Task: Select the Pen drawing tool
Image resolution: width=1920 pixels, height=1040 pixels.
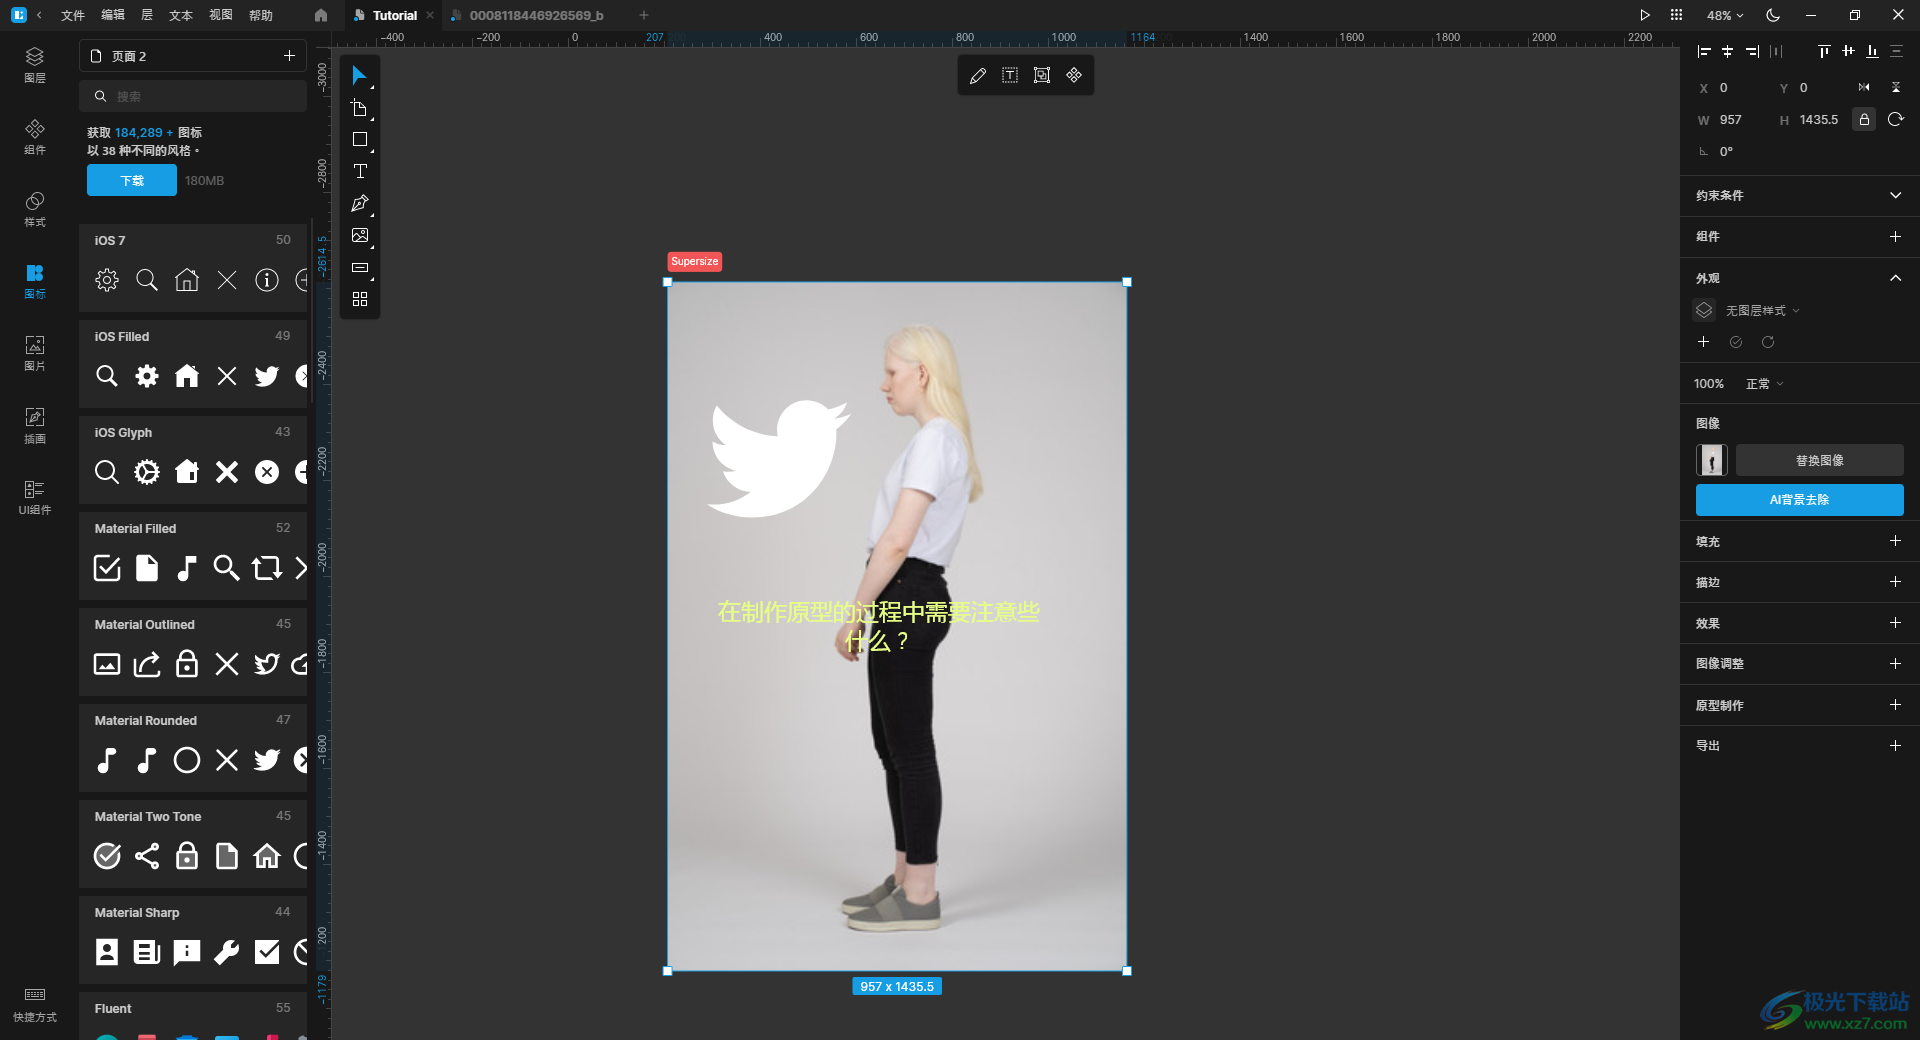Action: pos(359,204)
